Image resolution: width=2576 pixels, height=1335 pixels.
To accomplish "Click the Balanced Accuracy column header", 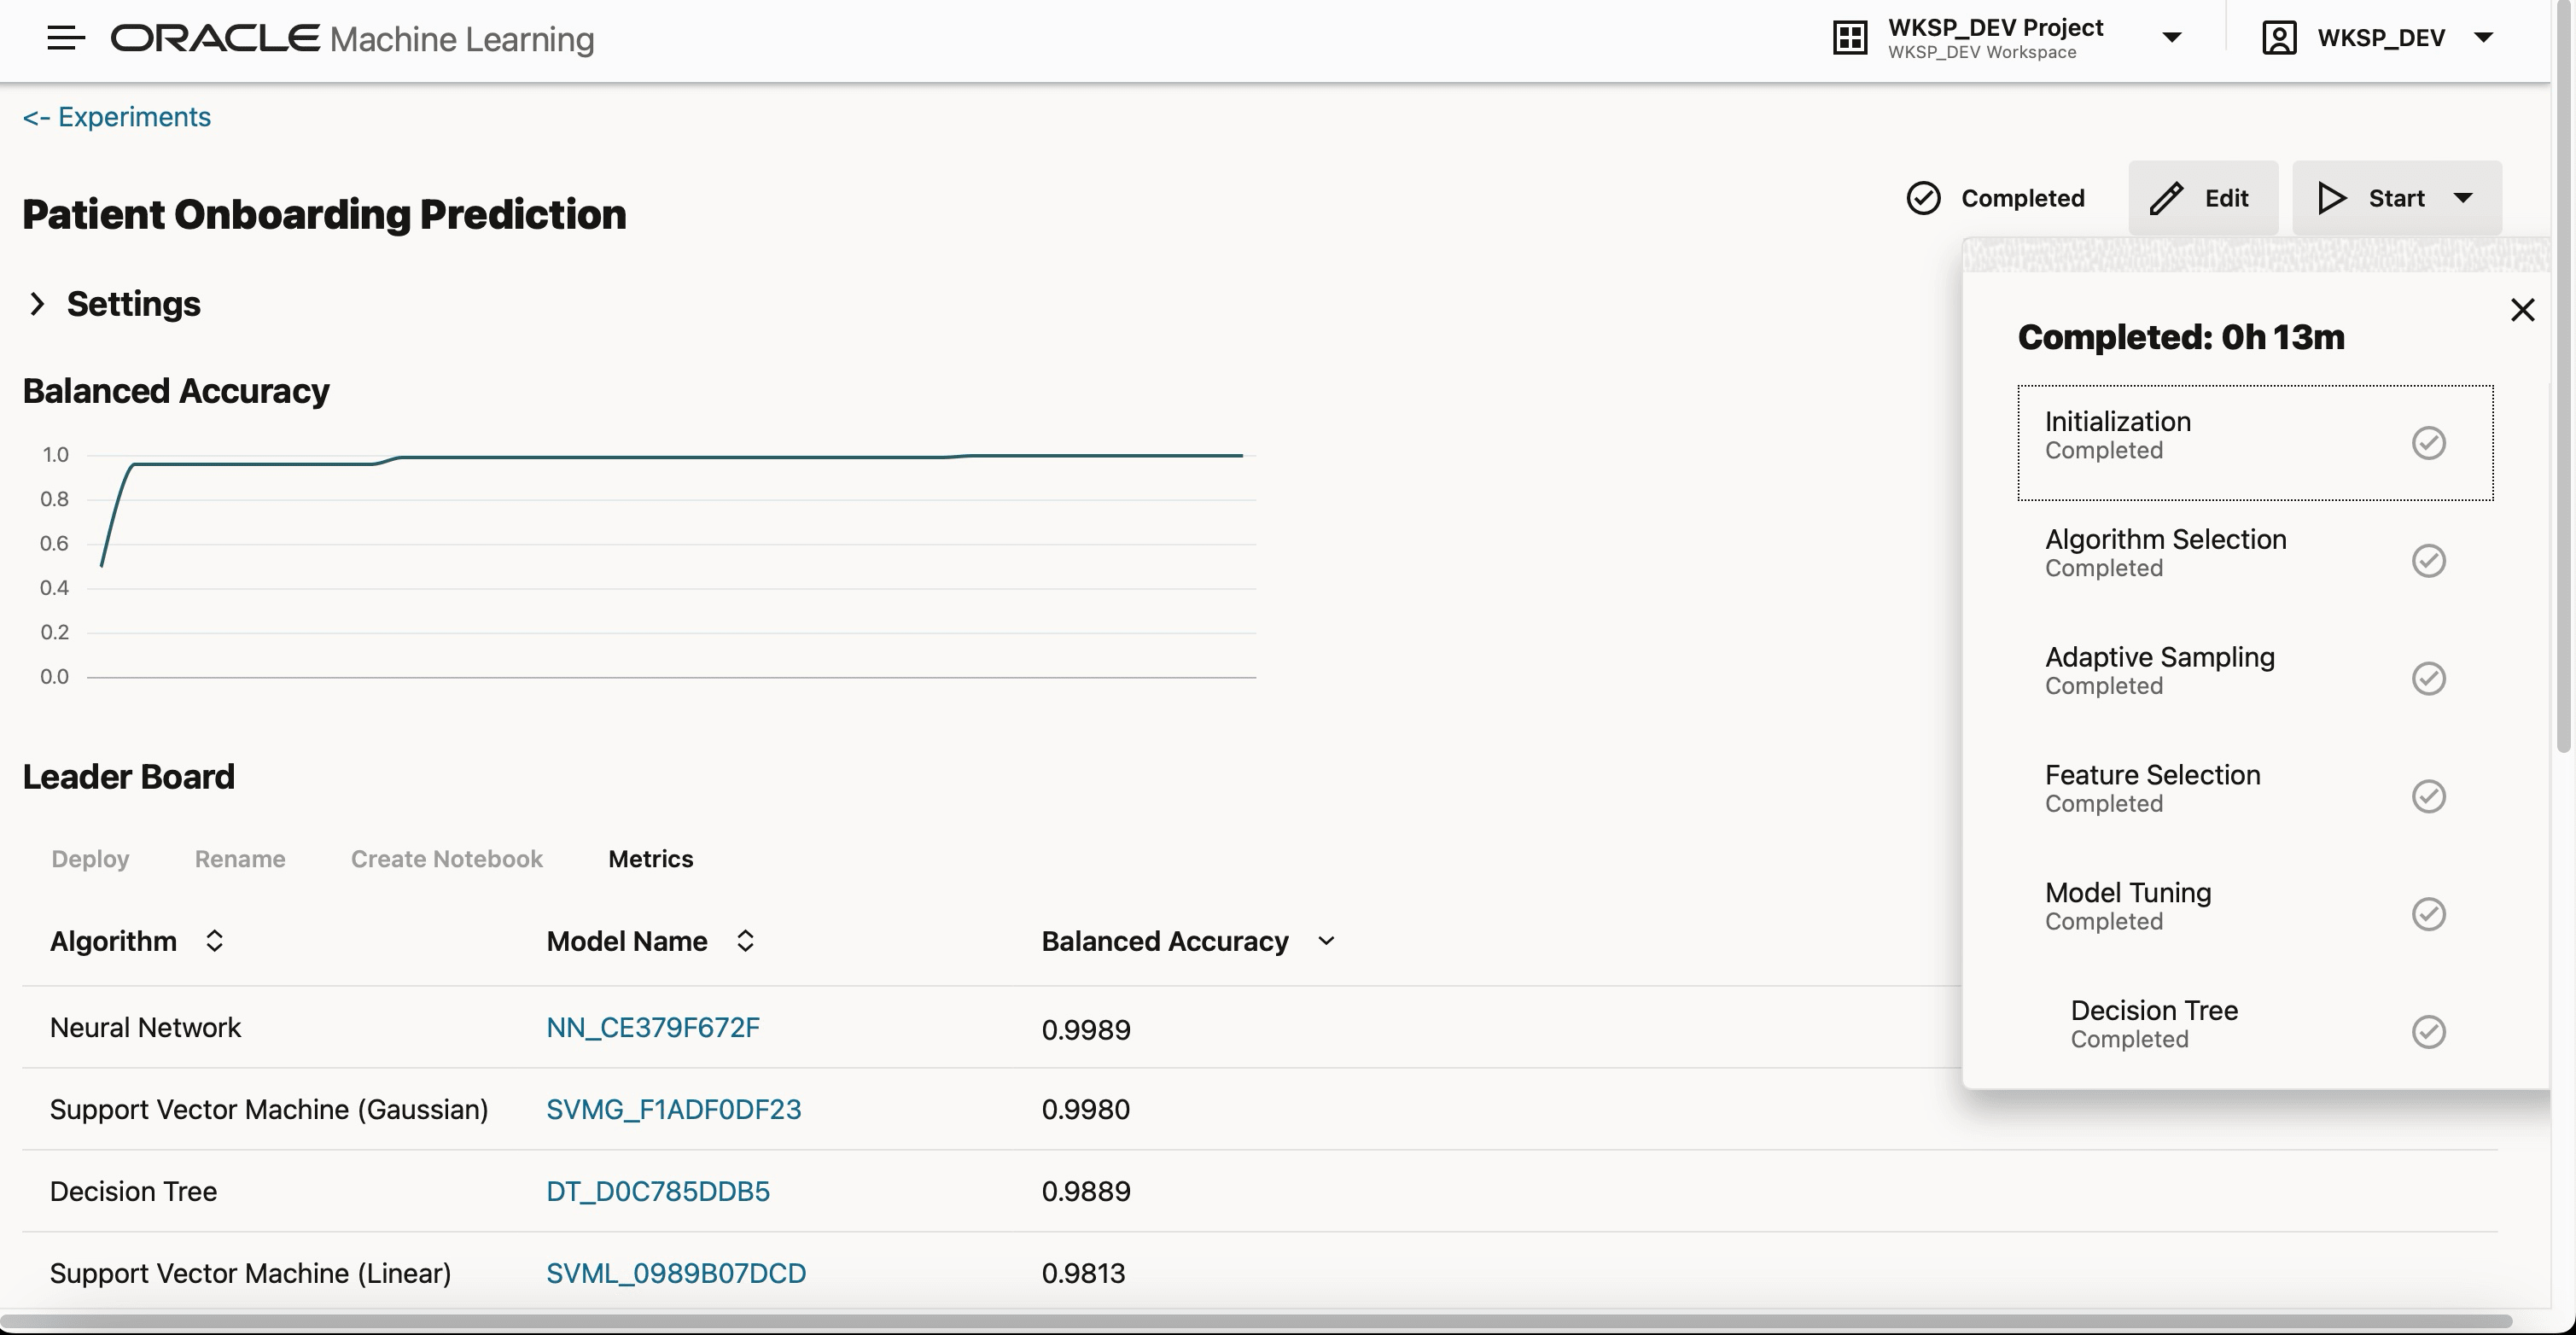I will (x=1165, y=941).
